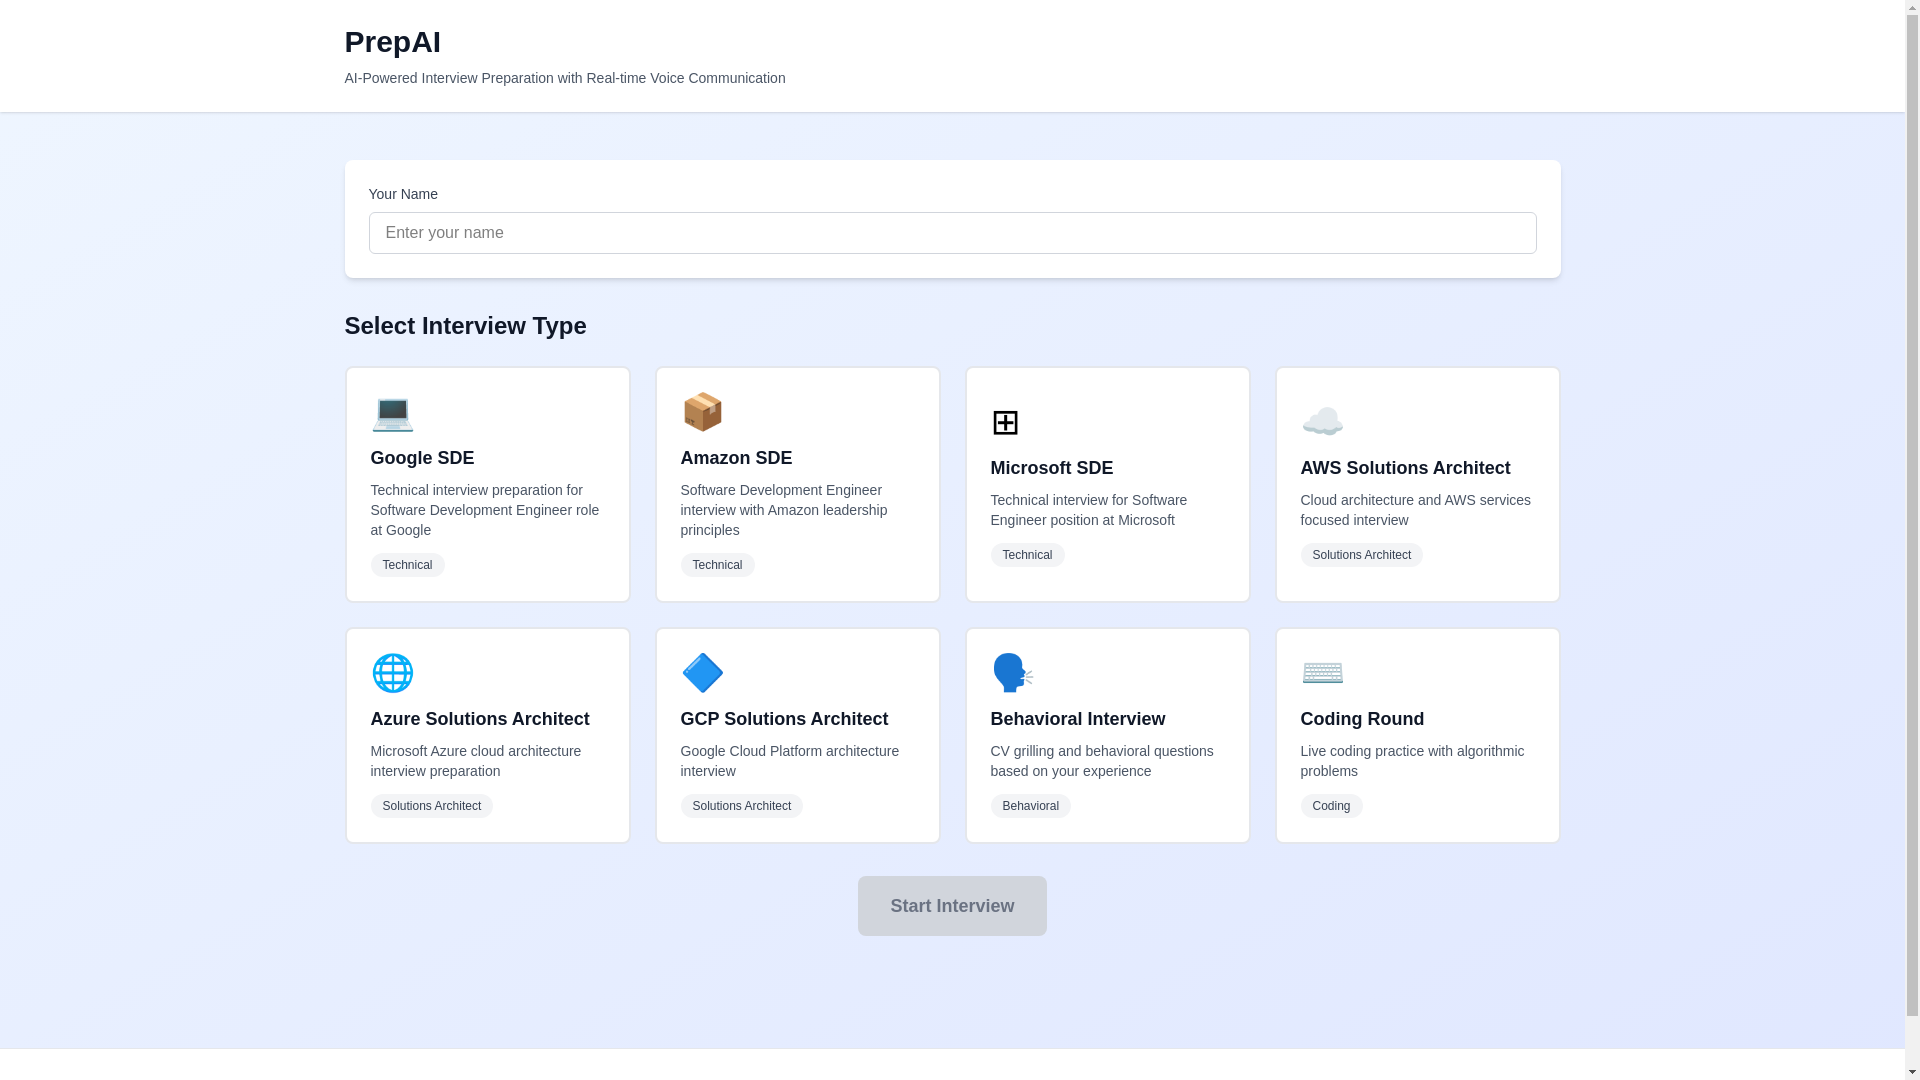Image resolution: width=1920 pixels, height=1080 pixels.
Task: Click the scrollbar down arrow
Action: click(1912, 1071)
